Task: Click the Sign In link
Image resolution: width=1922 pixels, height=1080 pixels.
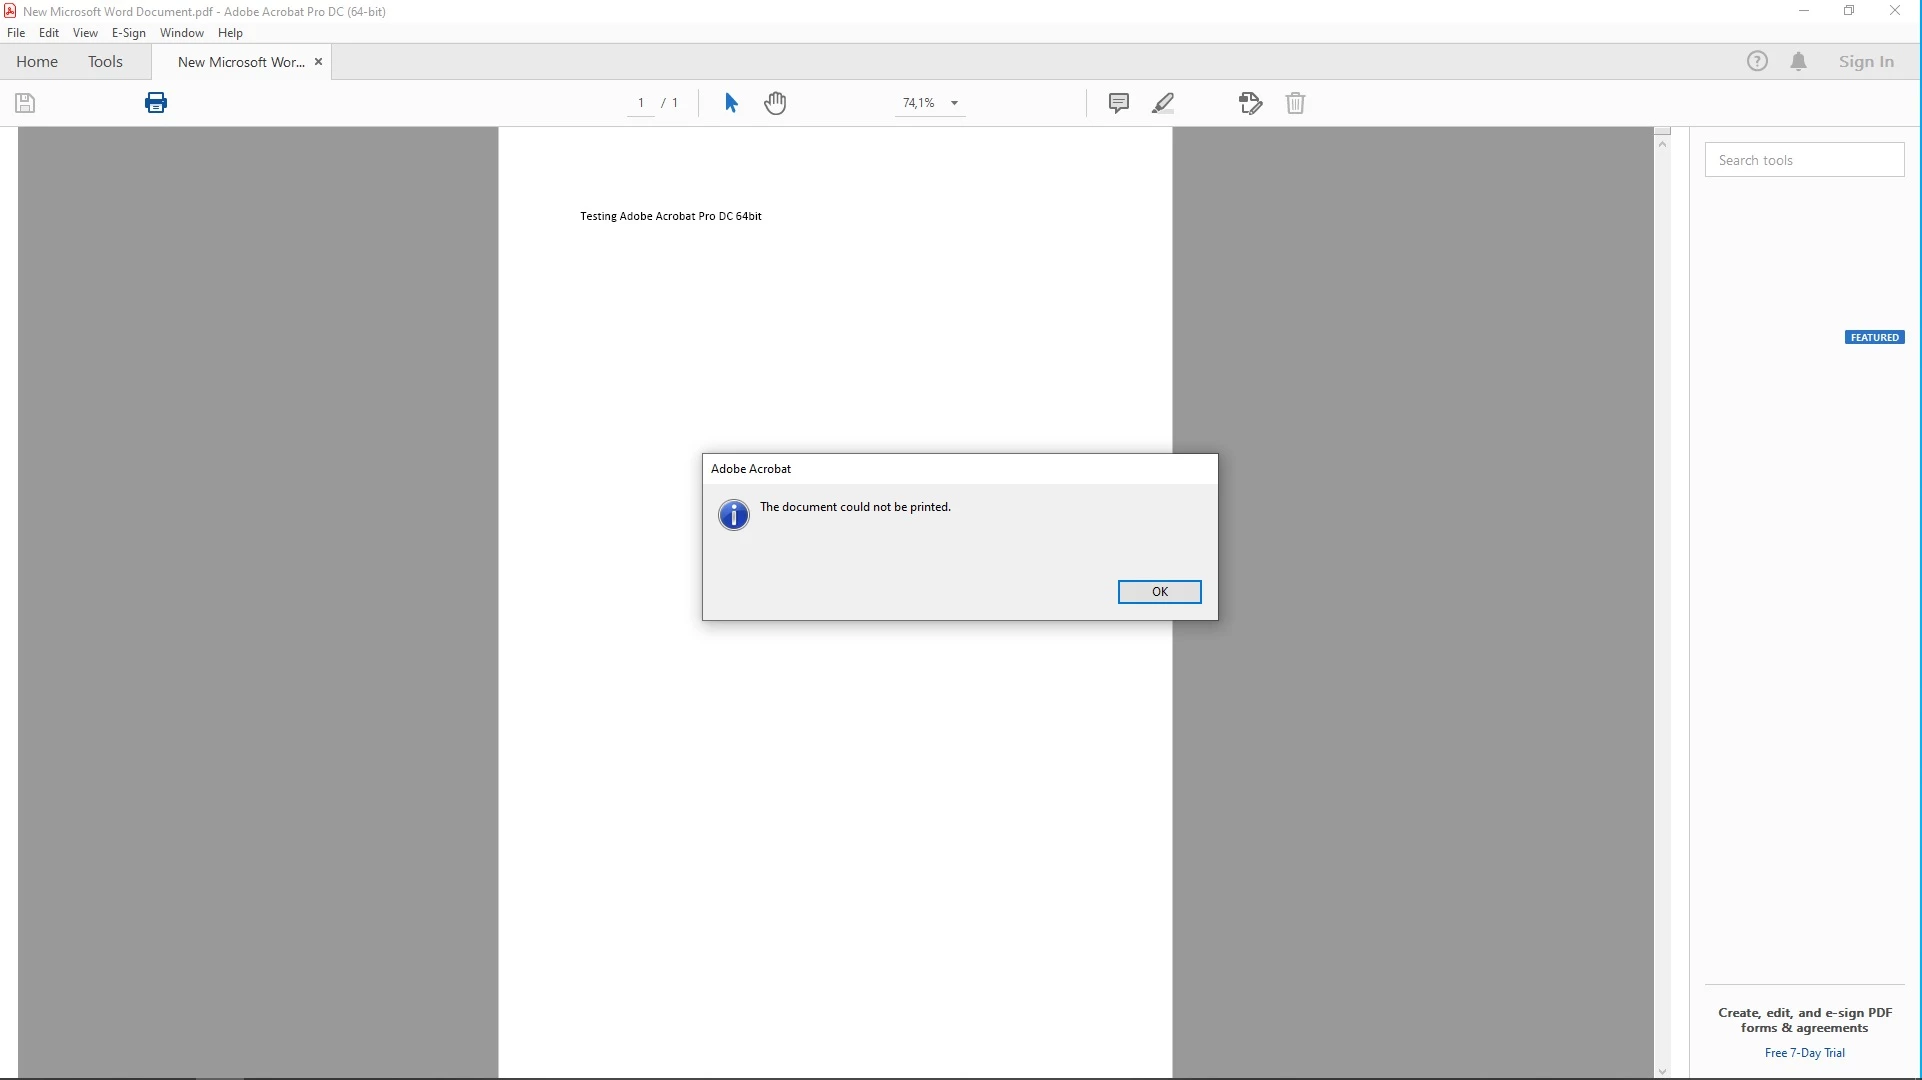Action: [1866, 62]
